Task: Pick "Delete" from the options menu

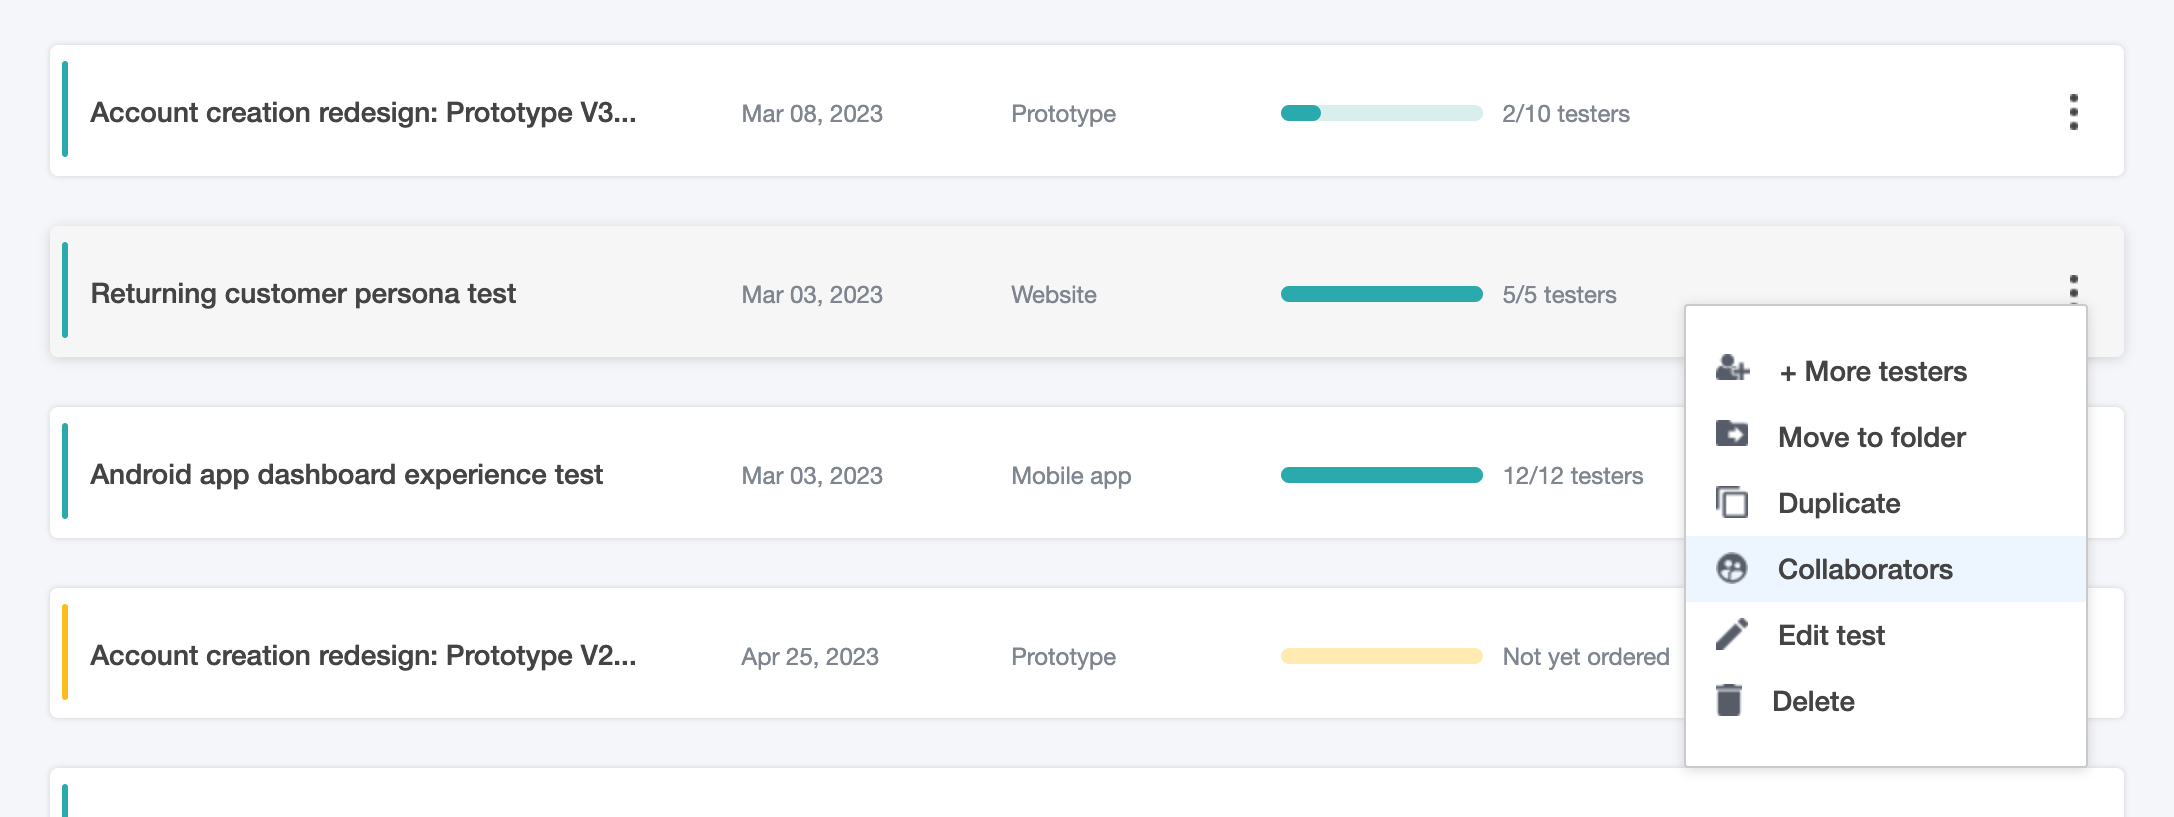Action: click(x=1812, y=702)
